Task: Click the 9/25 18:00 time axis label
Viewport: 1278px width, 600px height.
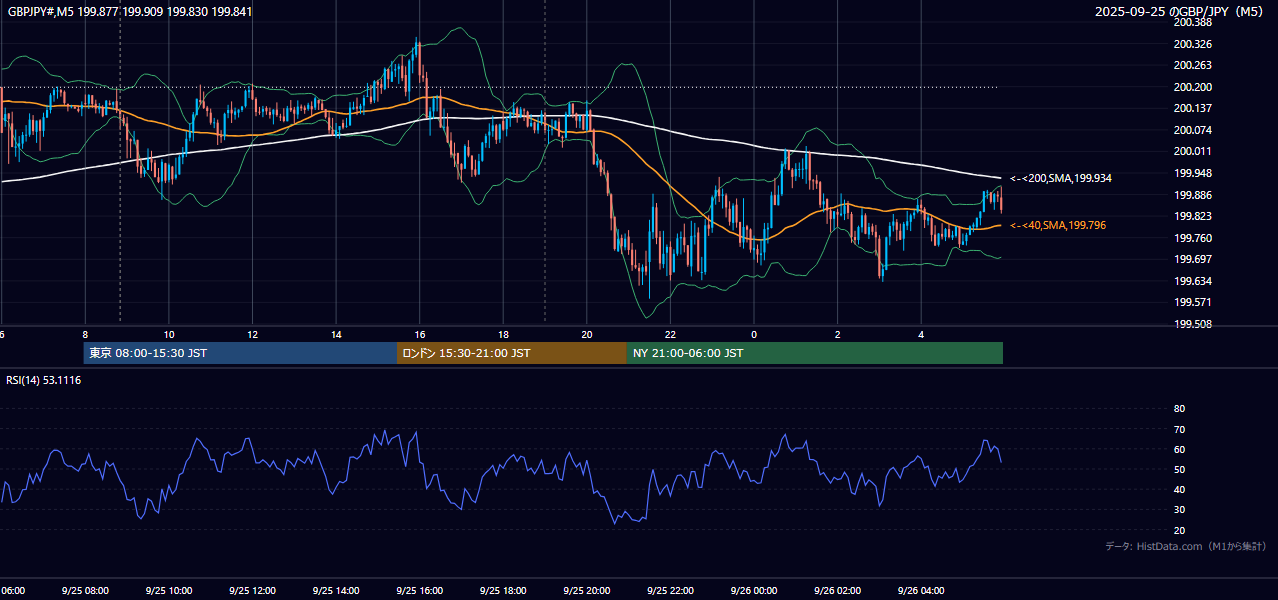Action: pos(503,591)
